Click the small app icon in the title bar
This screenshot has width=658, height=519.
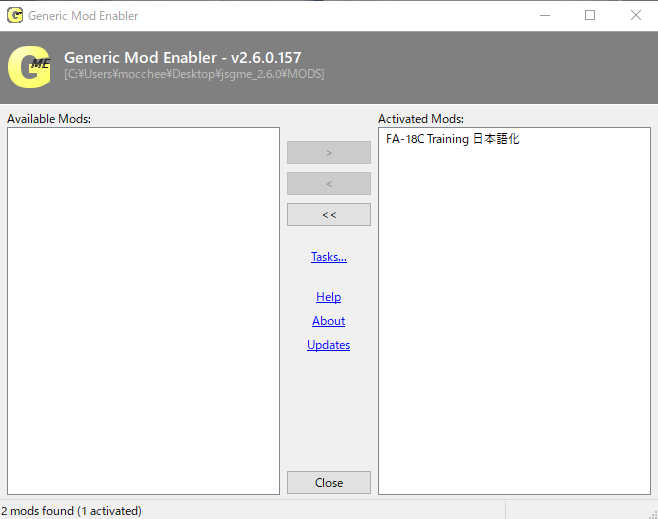[15, 16]
